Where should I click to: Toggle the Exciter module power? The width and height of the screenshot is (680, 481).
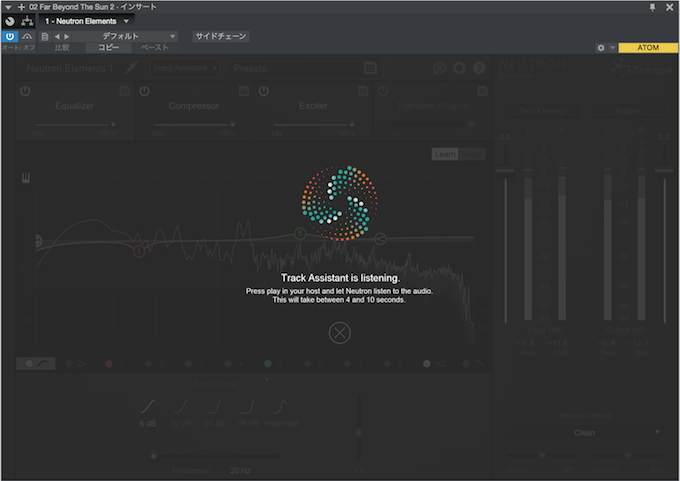pos(264,91)
